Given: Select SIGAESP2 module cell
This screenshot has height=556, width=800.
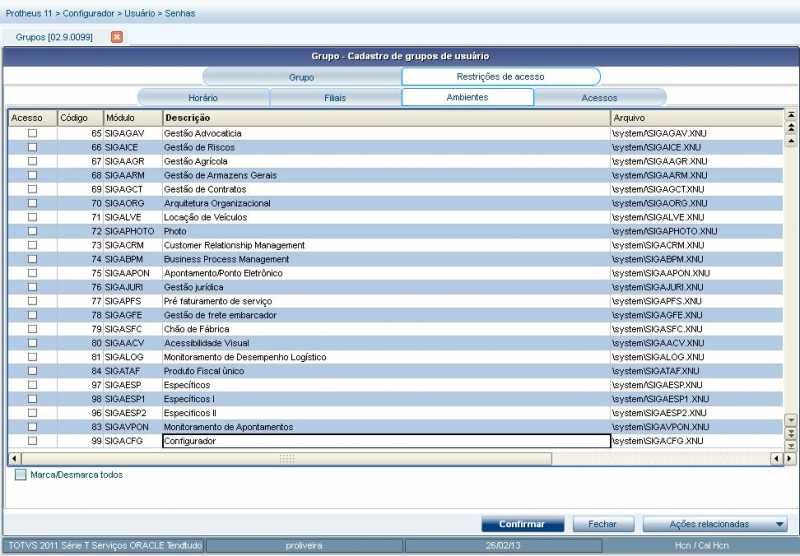Looking at the screenshot, I should coord(133,413).
